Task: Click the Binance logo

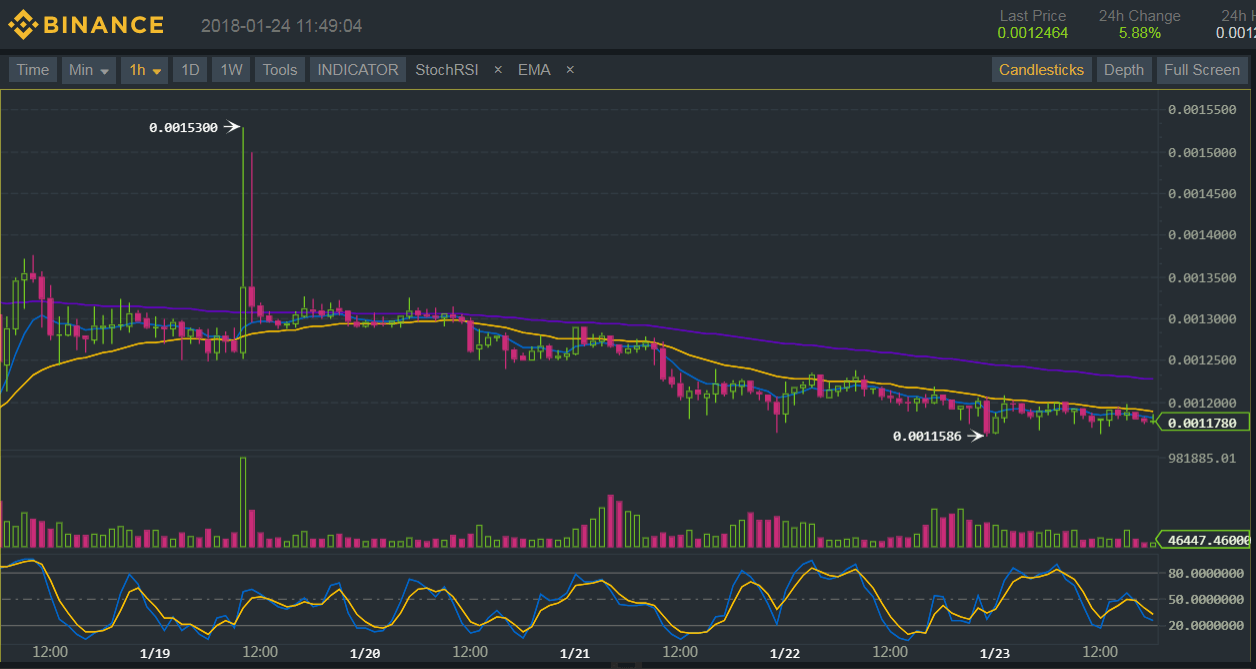Action: click(x=85, y=25)
